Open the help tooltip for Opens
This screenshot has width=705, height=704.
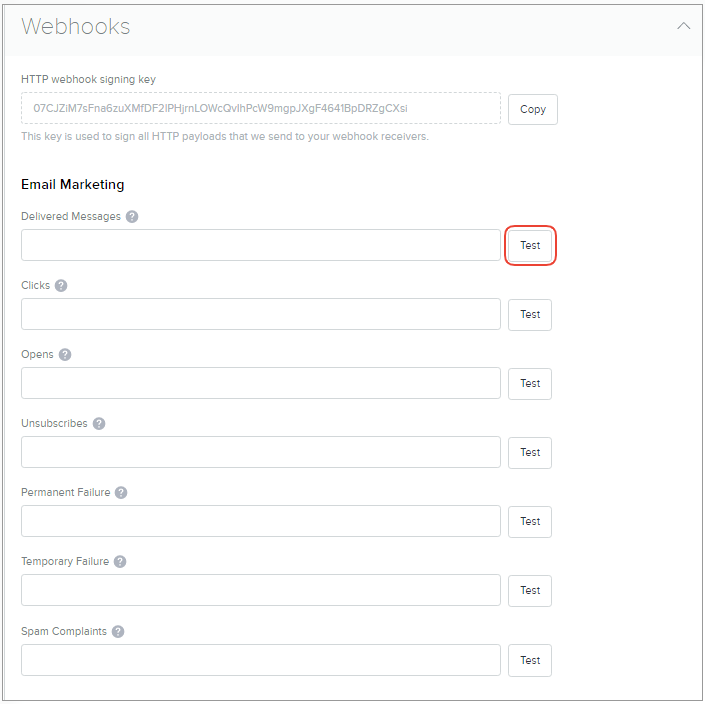coord(65,354)
